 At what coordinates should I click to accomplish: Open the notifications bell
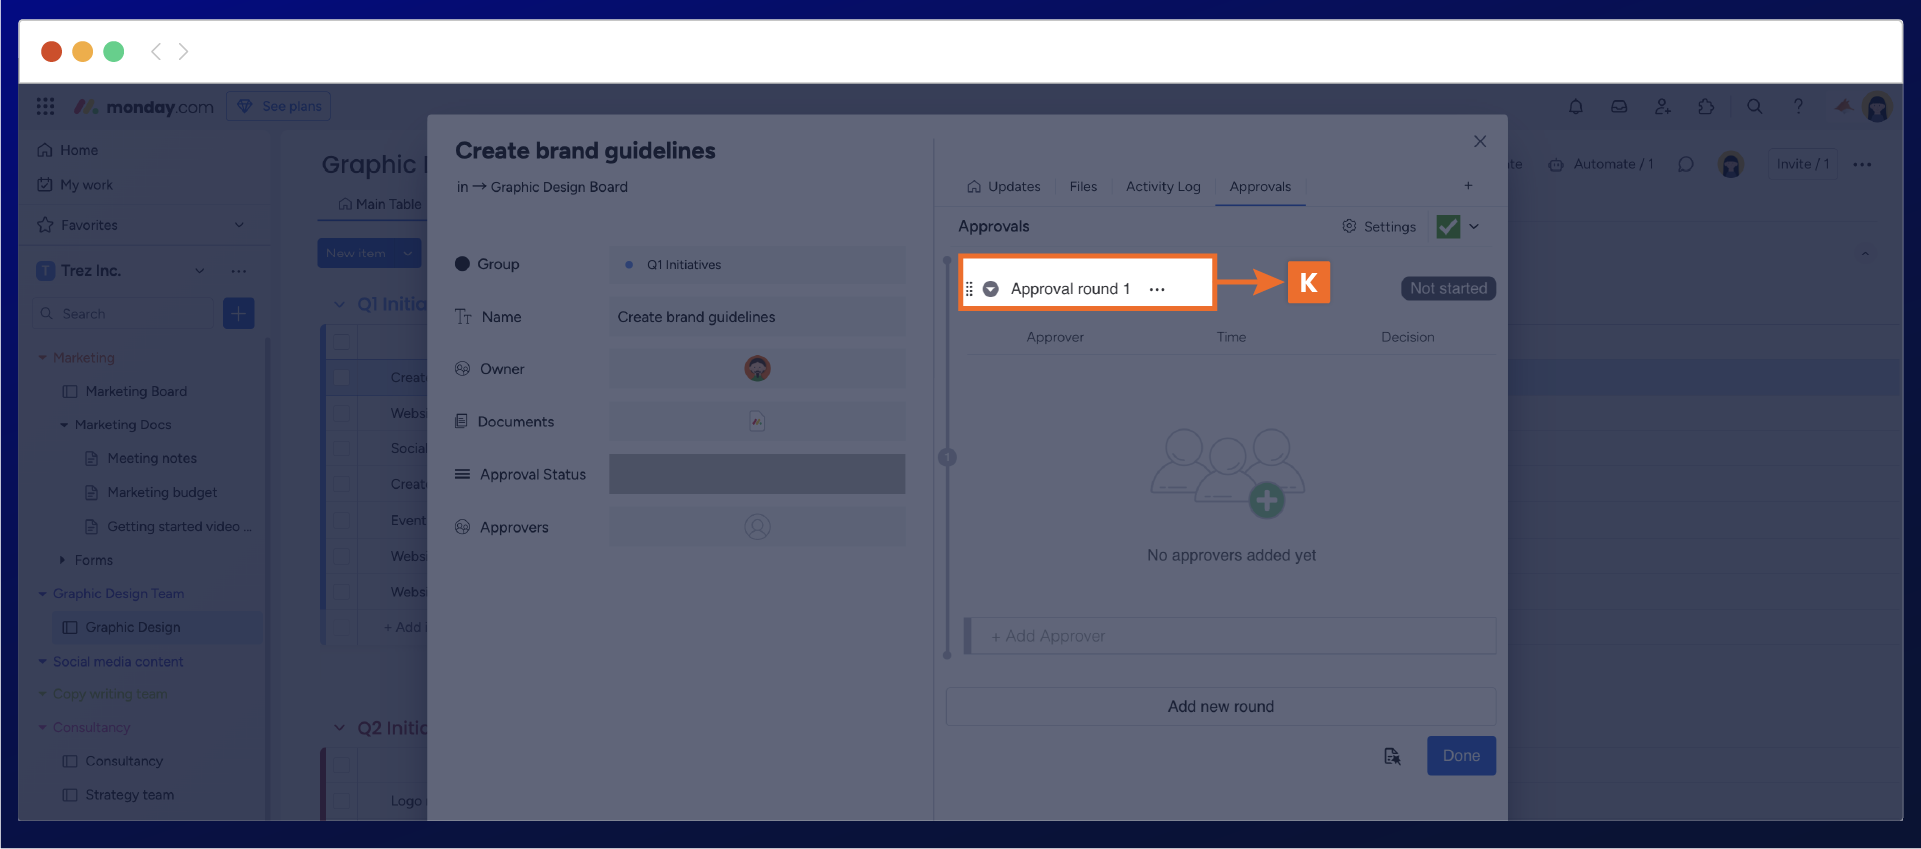pos(1575,107)
